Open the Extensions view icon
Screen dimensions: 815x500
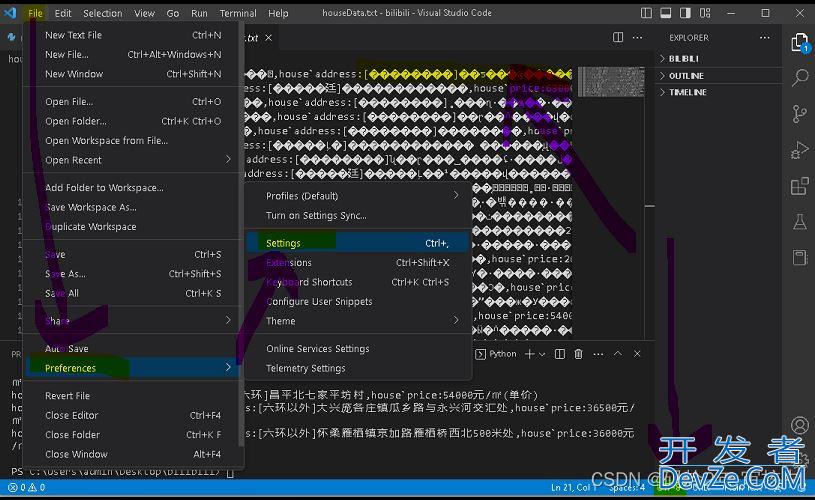tap(799, 186)
